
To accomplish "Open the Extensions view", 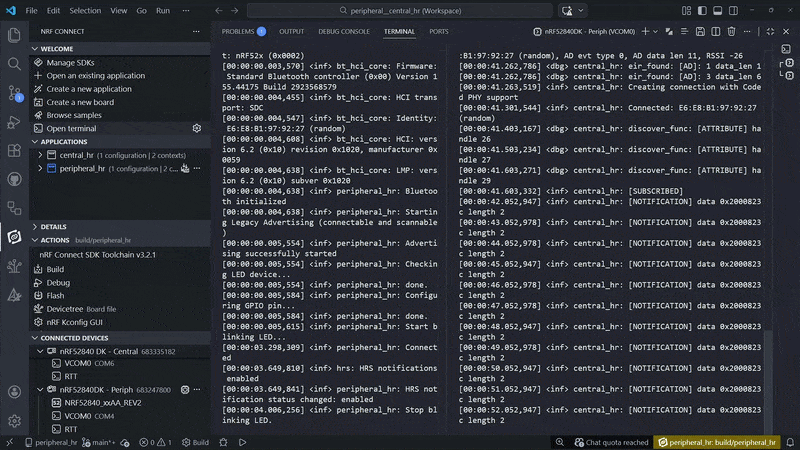I will [x=14, y=151].
